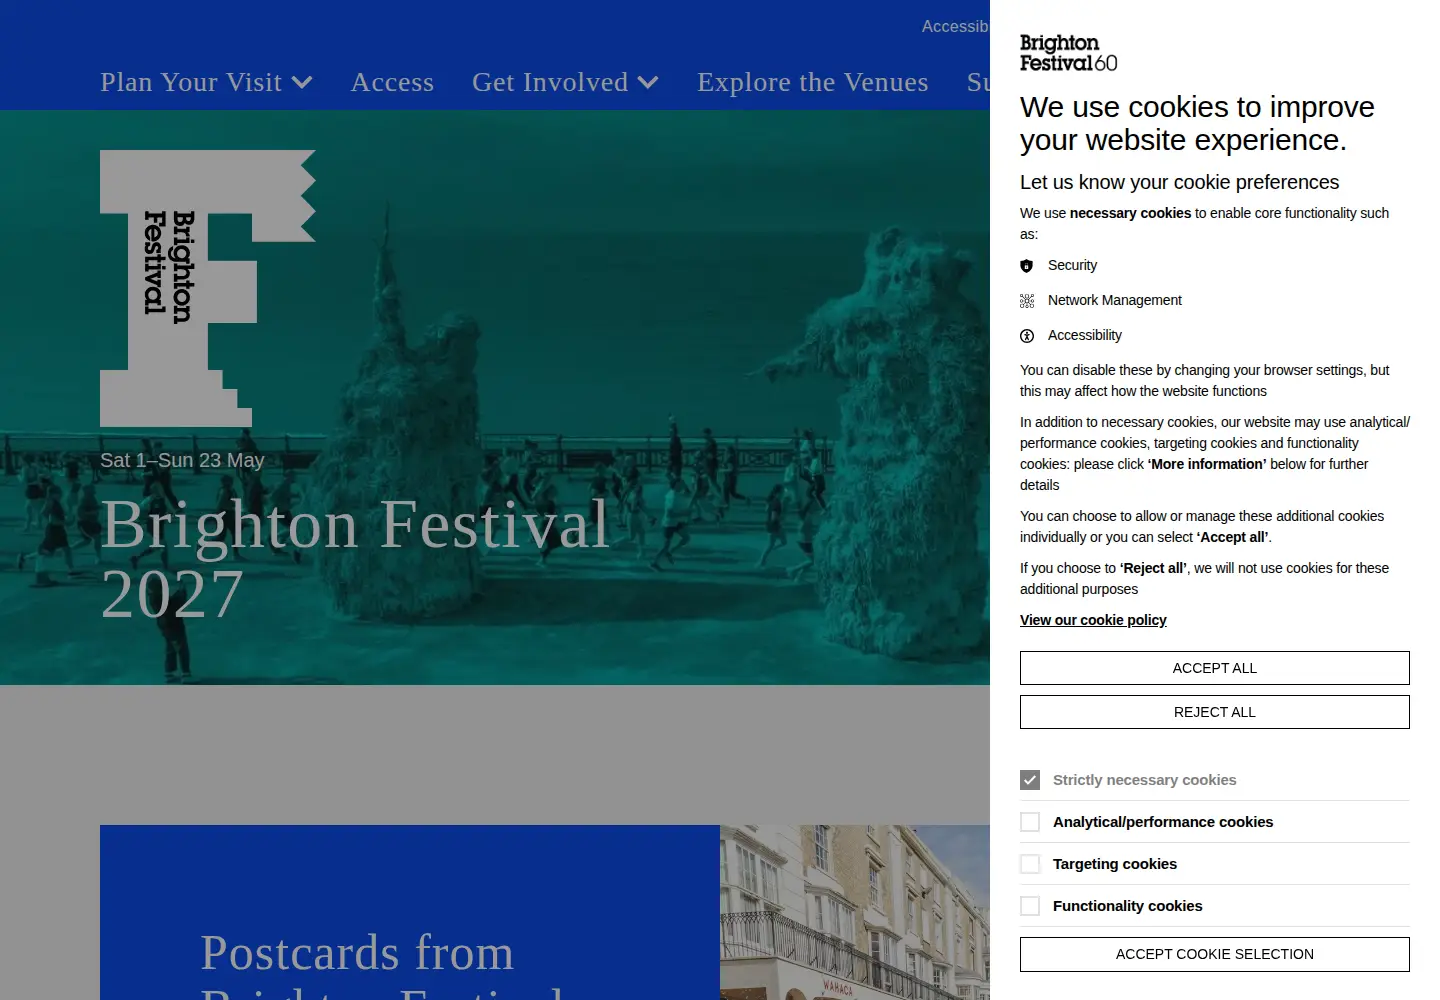1440x1000 pixels.
Task: Click 'Let us know your cookie preferences' text
Action: pos(1179,182)
